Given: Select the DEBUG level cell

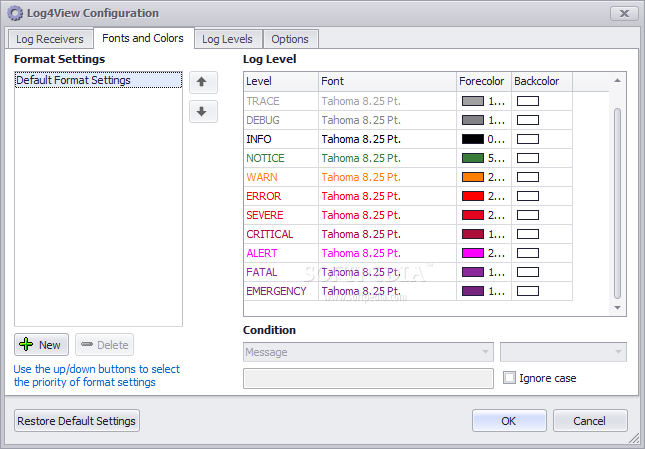Looking at the screenshot, I should [281, 120].
